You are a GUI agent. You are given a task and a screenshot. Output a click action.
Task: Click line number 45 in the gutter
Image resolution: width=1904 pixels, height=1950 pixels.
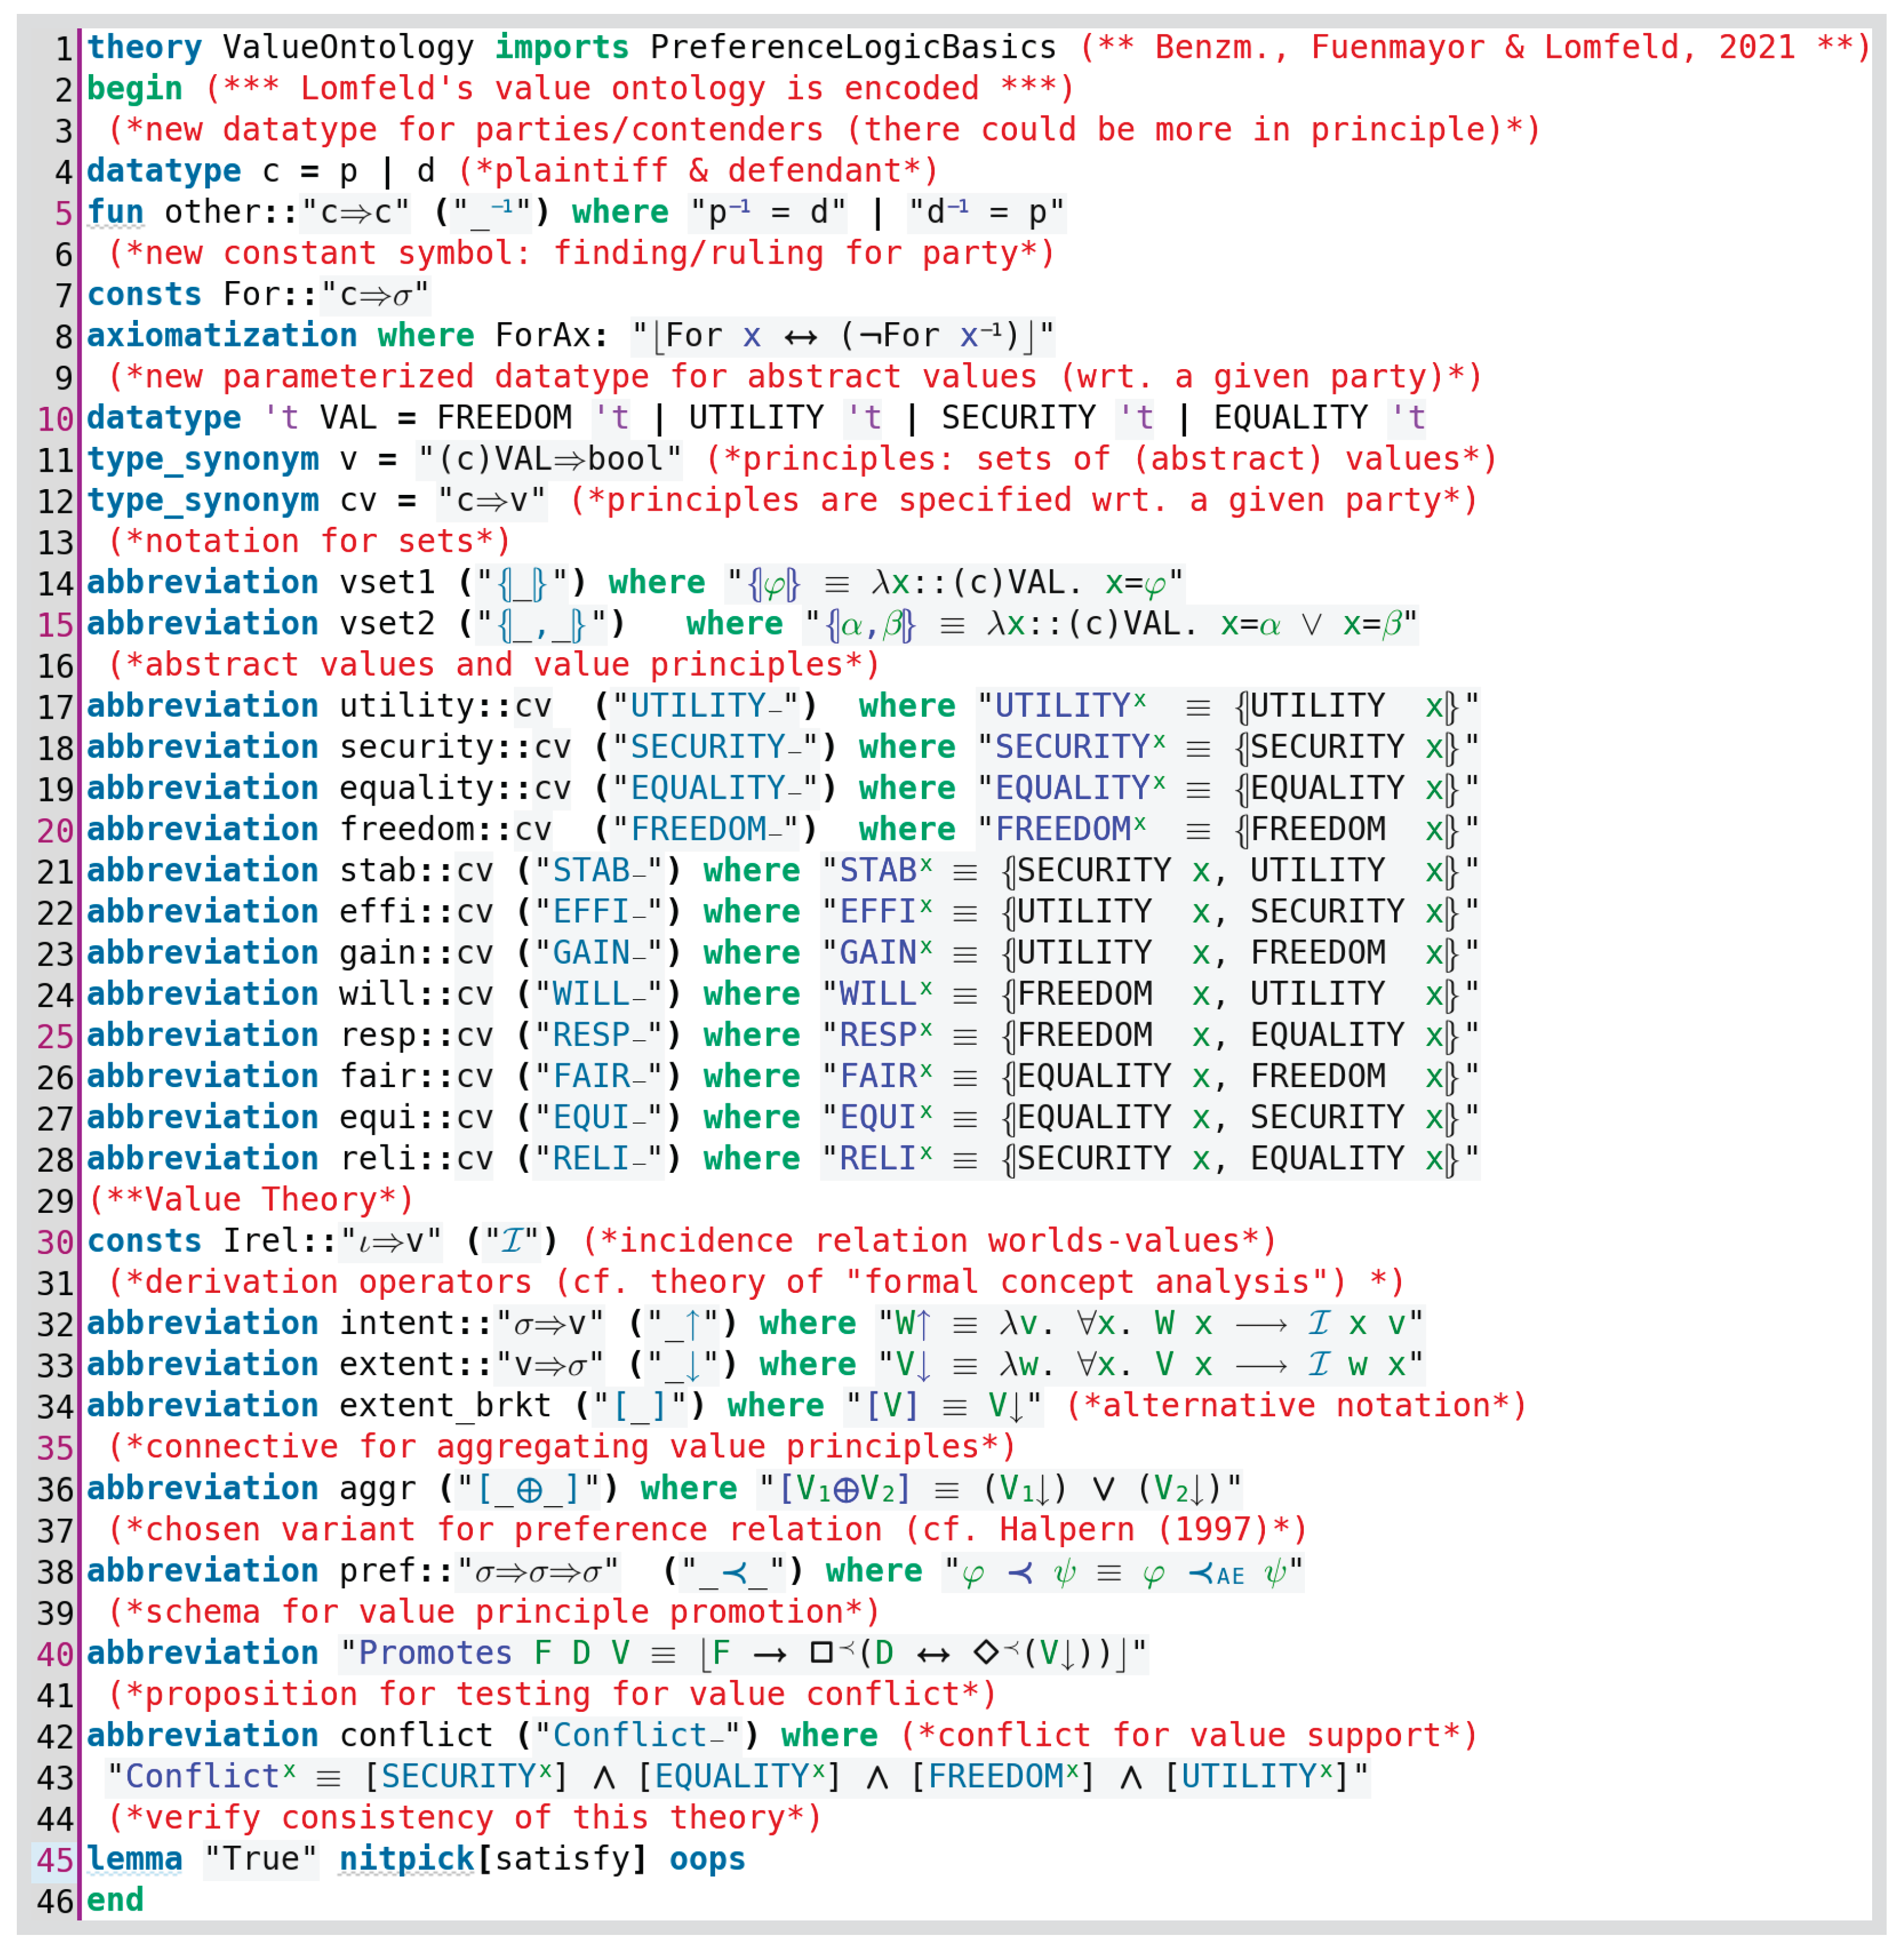click(x=55, y=1860)
